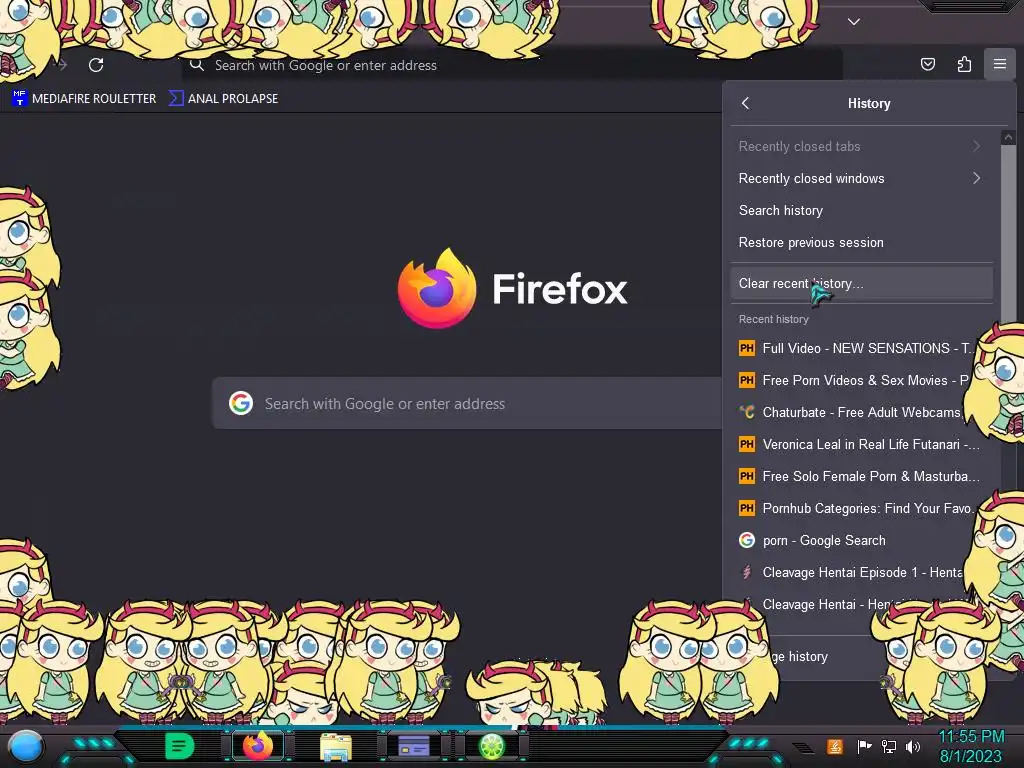
Task: Choose Search history
Action: (x=861, y=210)
